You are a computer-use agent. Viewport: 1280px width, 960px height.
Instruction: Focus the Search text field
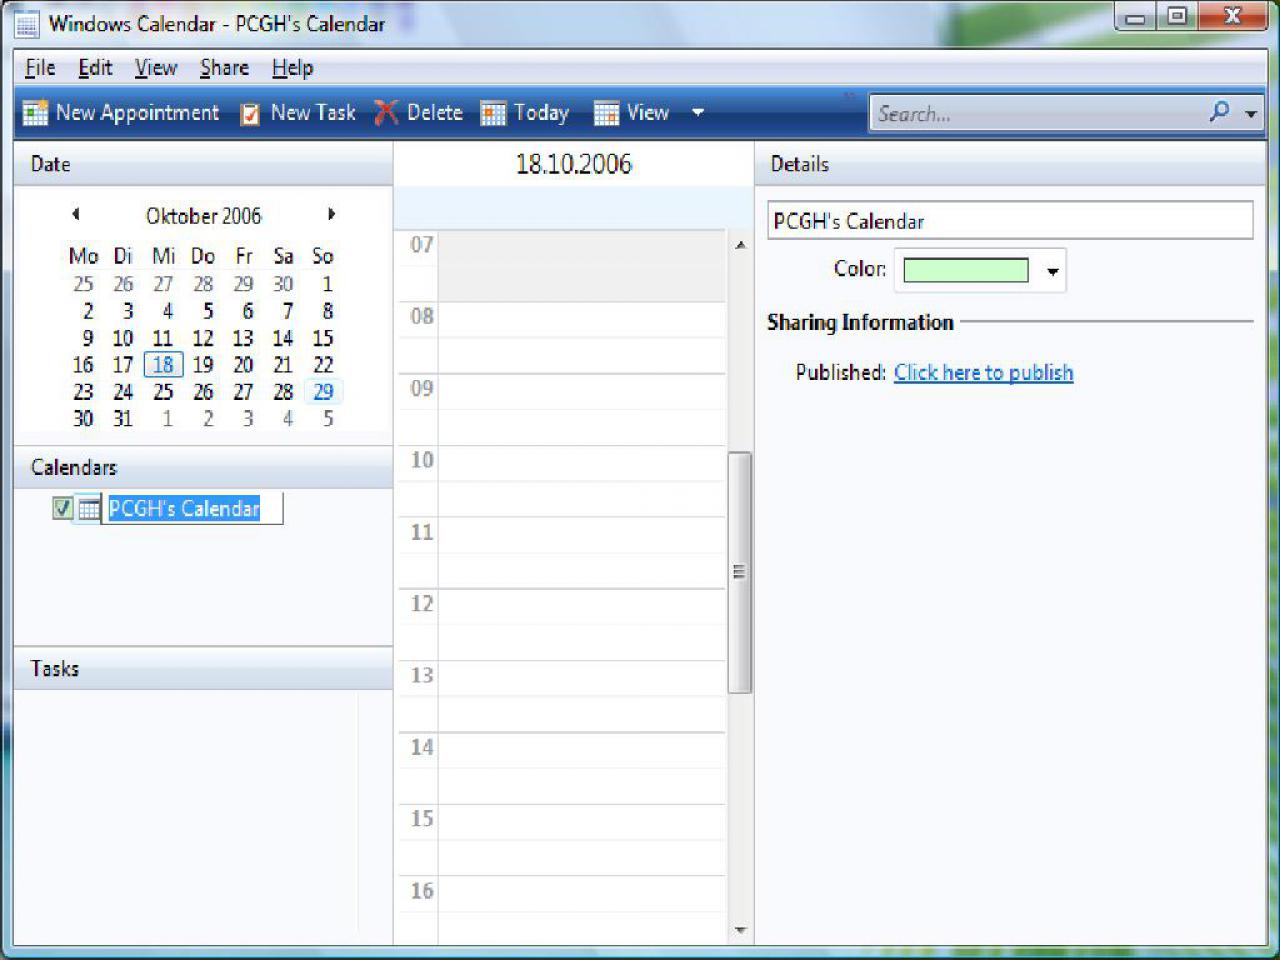tap(1038, 113)
